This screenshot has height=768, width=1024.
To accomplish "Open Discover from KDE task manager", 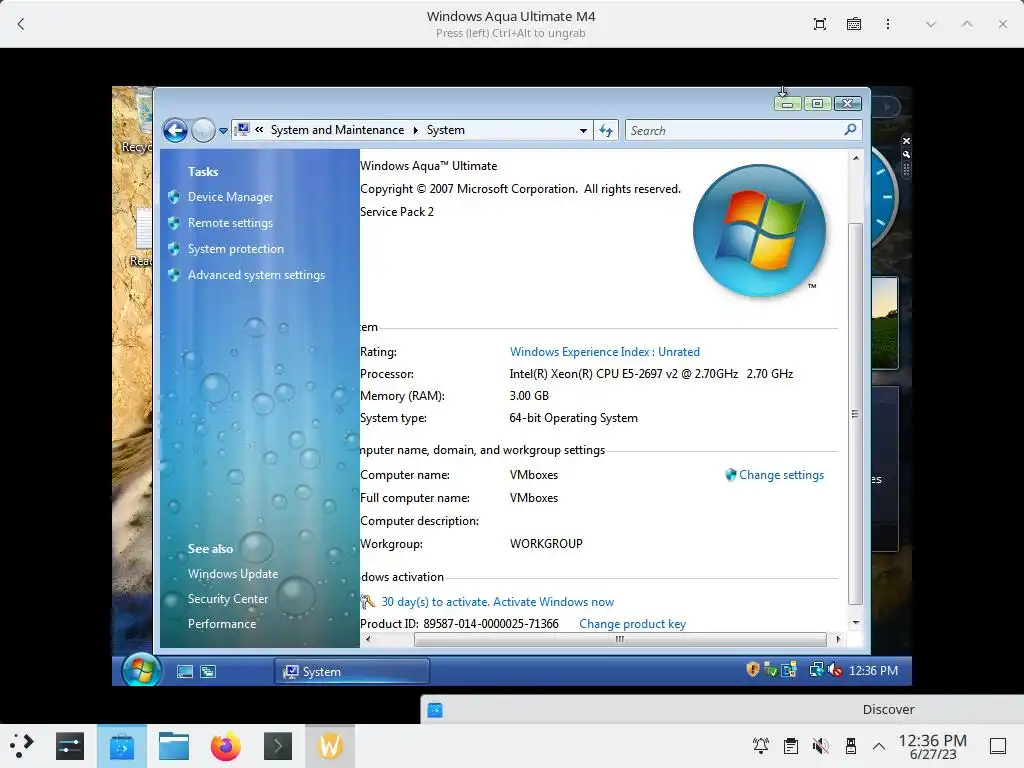I will point(122,746).
